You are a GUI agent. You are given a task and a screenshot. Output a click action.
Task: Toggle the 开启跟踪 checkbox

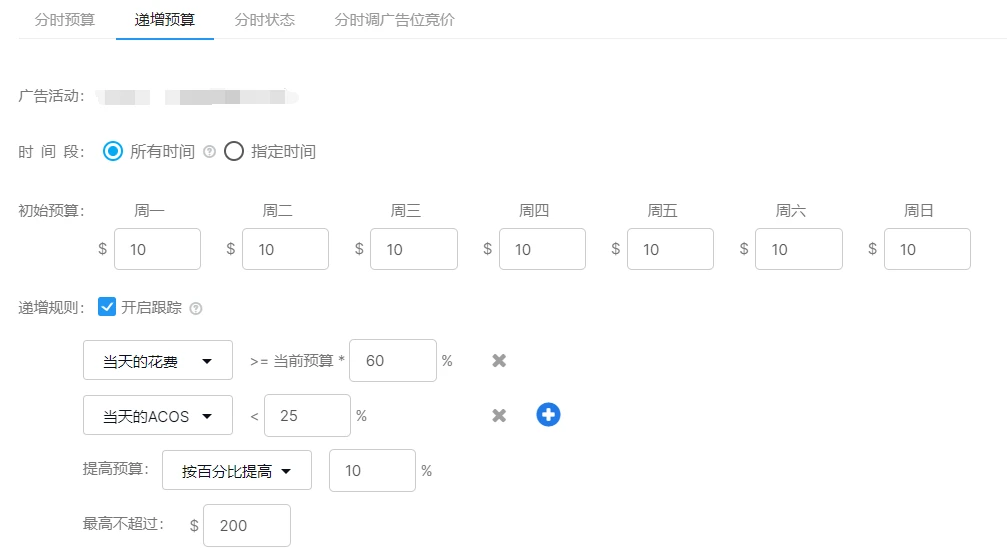[107, 307]
